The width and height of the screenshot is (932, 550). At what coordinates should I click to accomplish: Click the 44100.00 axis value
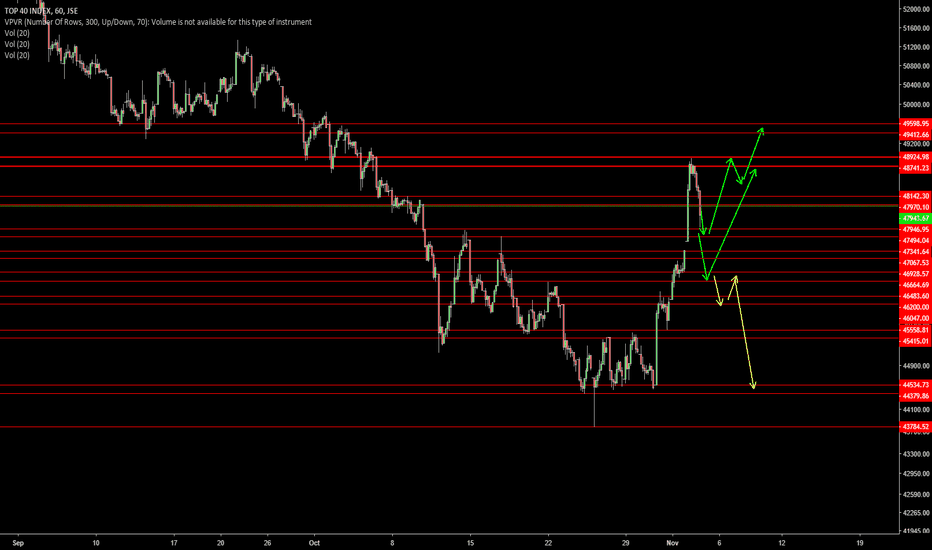pyautogui.click(x=917, y=410)
